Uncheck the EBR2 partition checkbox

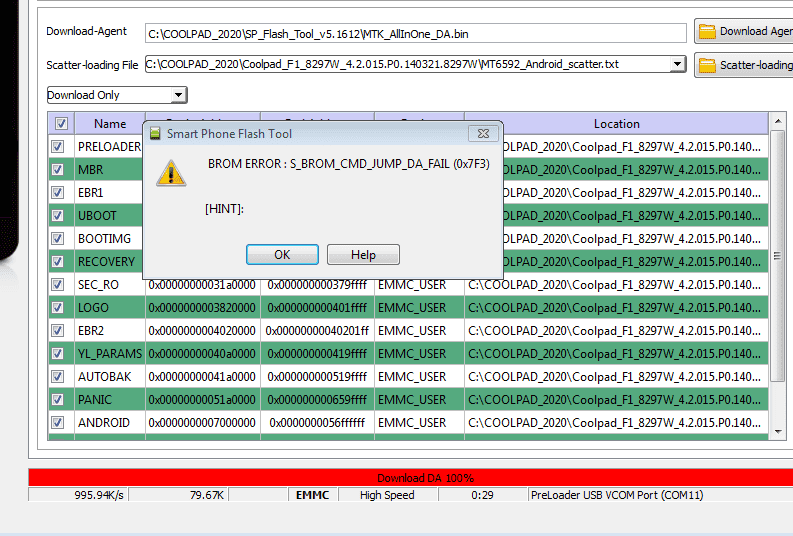click(58, 331)
